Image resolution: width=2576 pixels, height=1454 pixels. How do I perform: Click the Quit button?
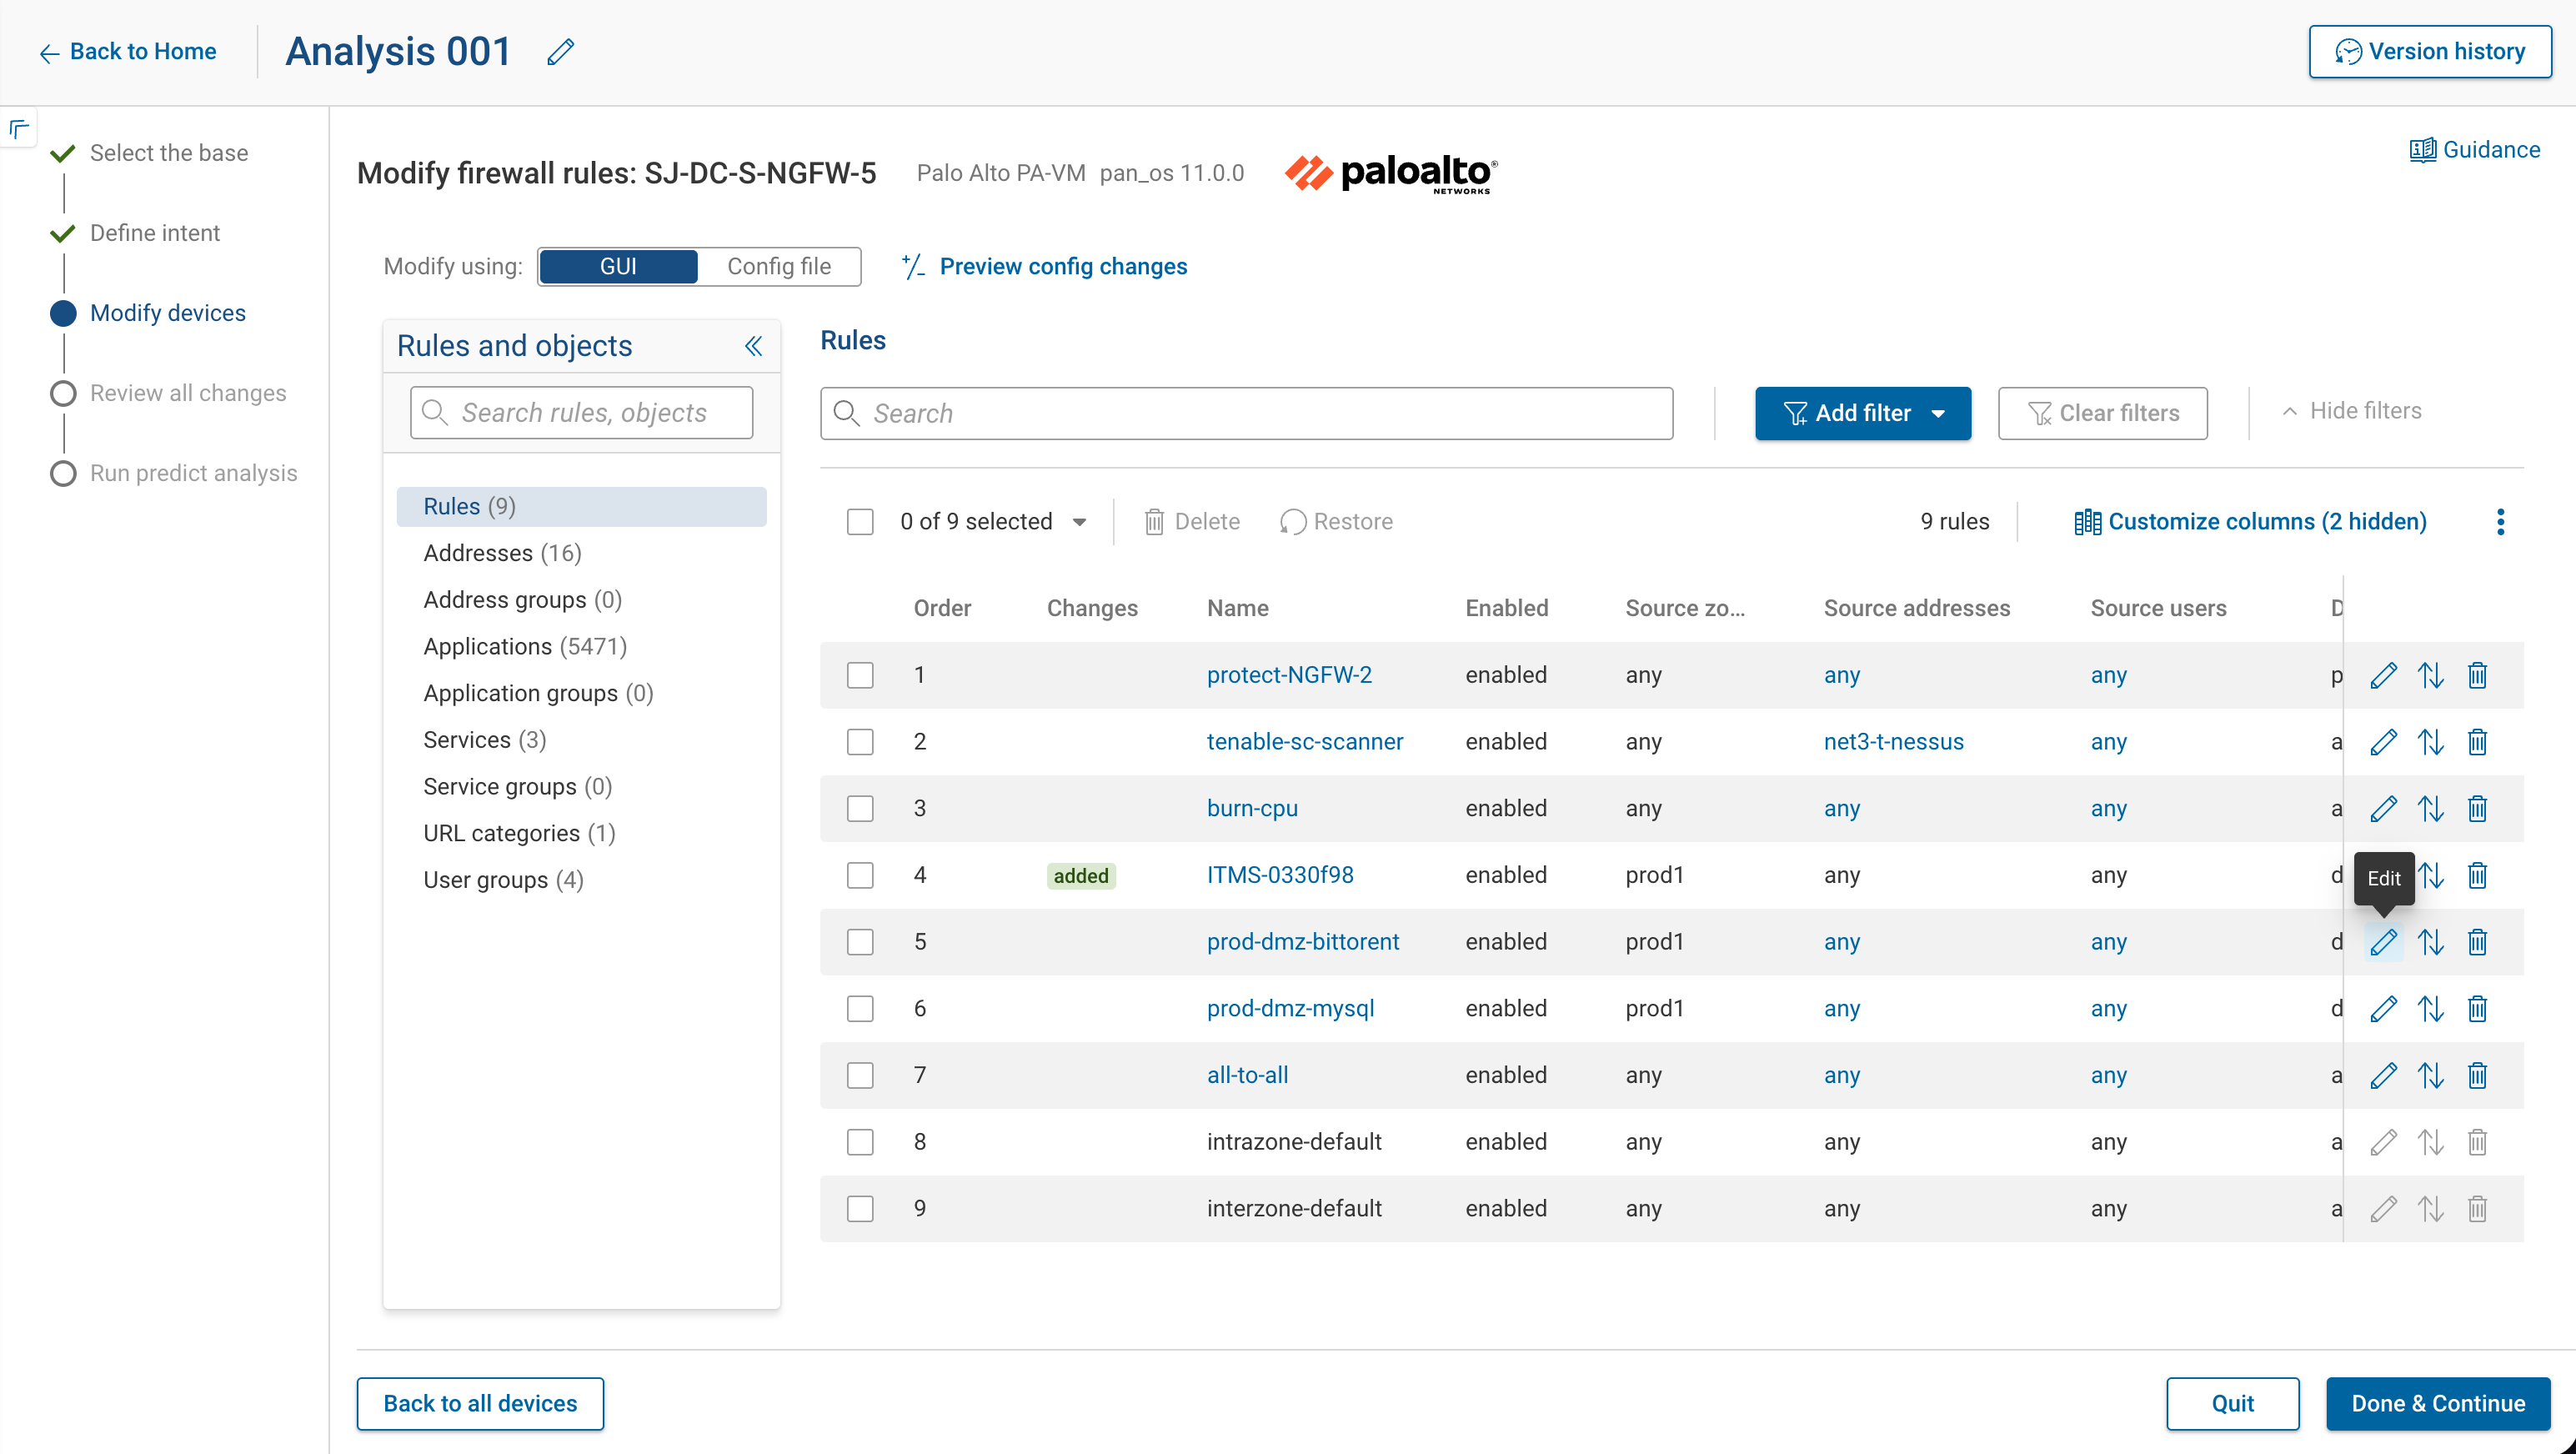coord(2232,1403)
